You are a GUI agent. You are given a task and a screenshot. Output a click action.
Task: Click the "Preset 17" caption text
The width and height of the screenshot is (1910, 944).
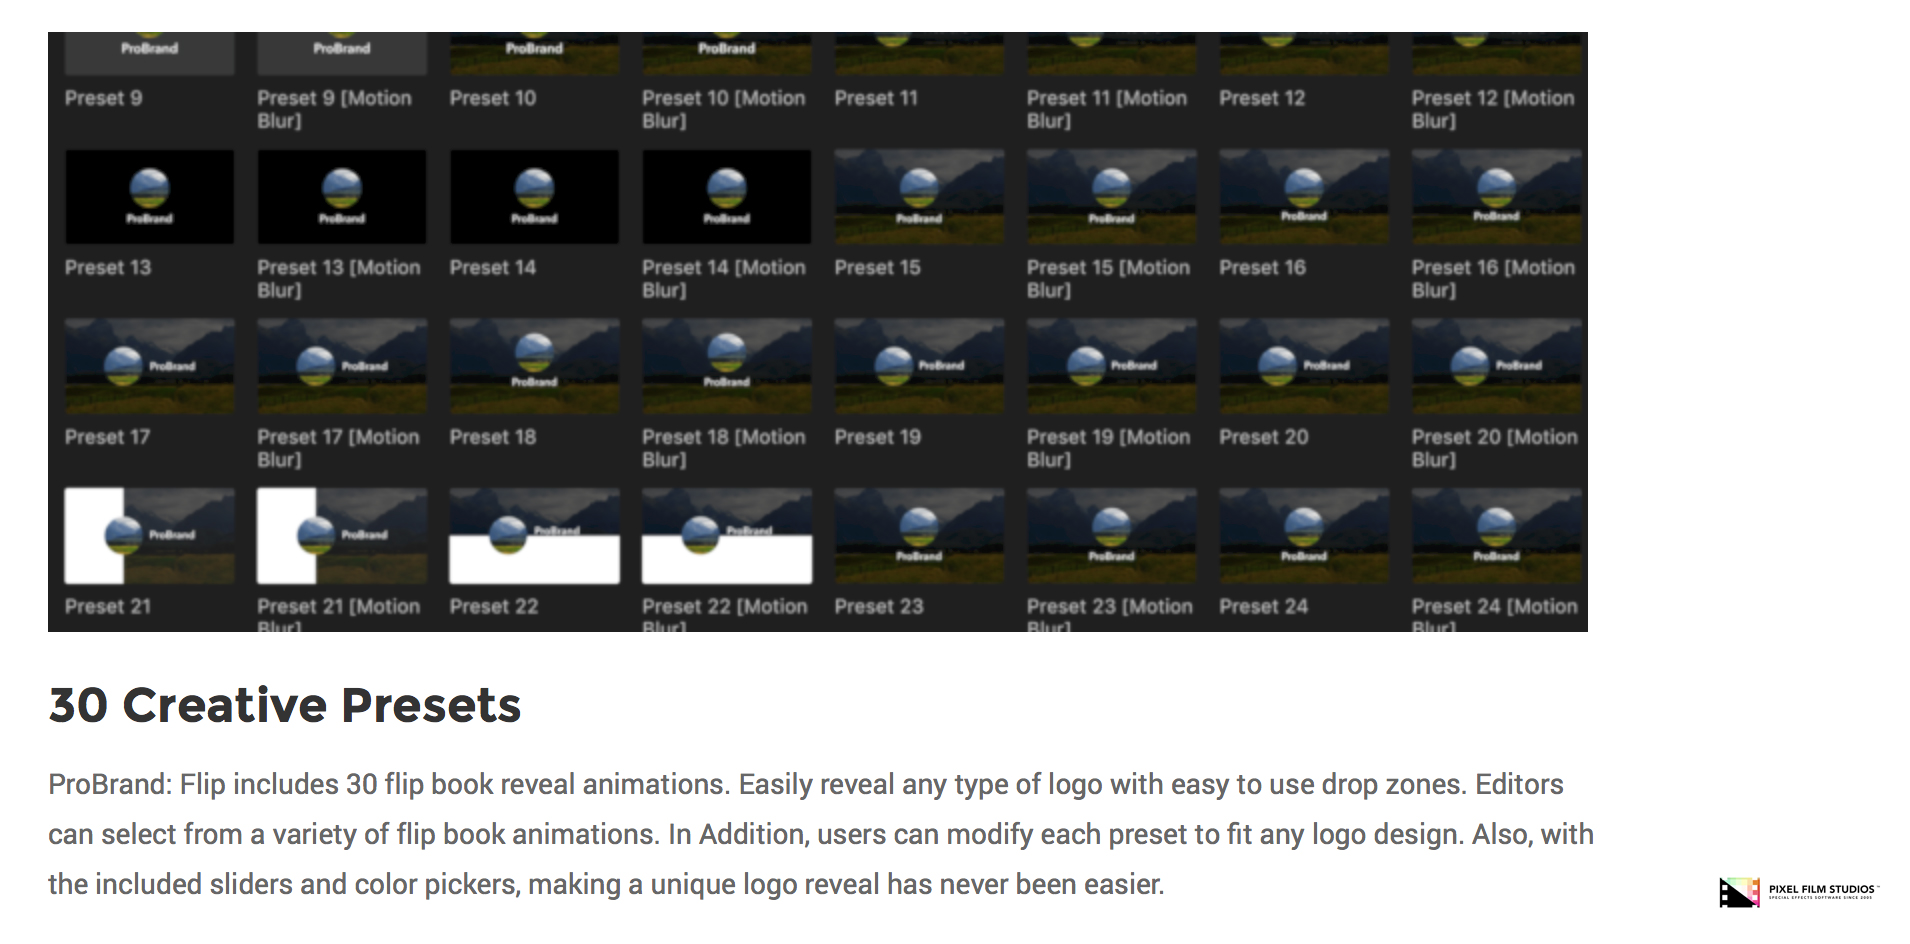coord(108,437)
